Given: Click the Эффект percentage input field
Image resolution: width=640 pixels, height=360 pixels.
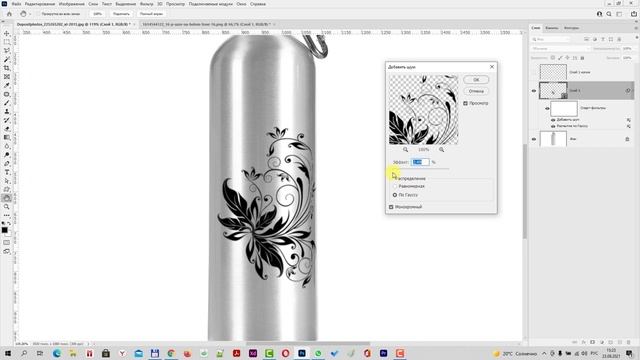Looking at the screenshot, I should (420, 162).
